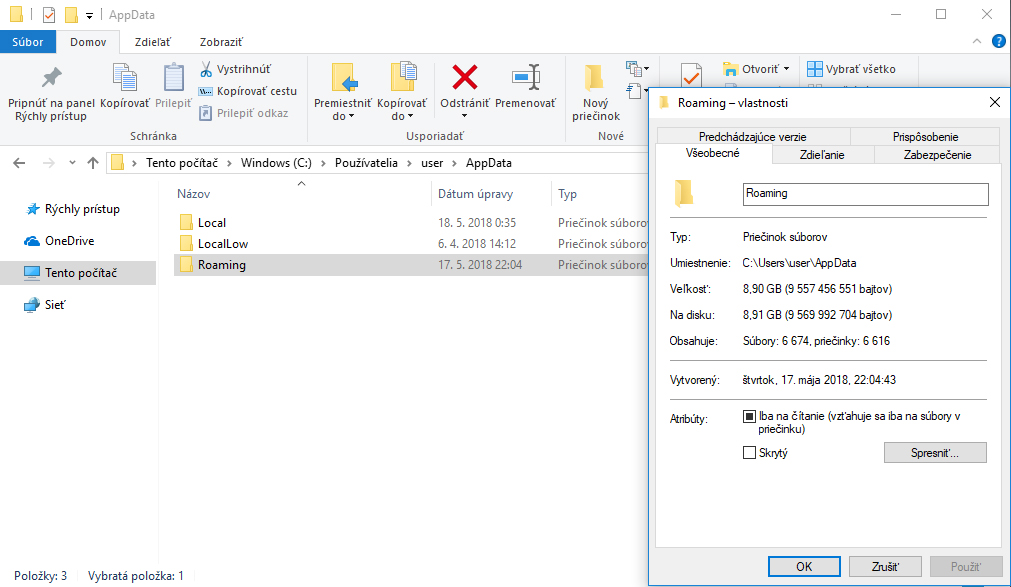Click Tento počítač in the address bar
This screenshot has width=1011, height=587.
point(182,163)
